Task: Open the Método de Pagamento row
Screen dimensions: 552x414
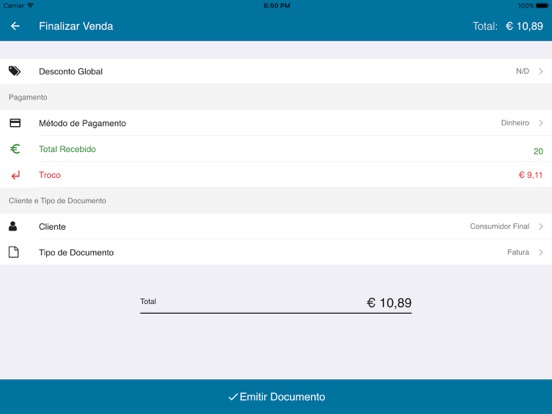Action: 276,123
